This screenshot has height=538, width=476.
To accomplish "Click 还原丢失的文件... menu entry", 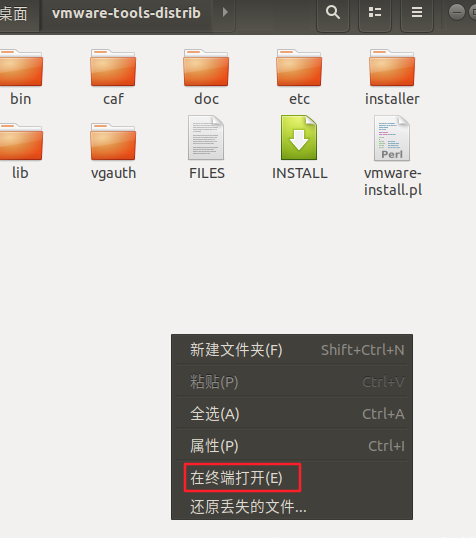I will pos(292,506).
